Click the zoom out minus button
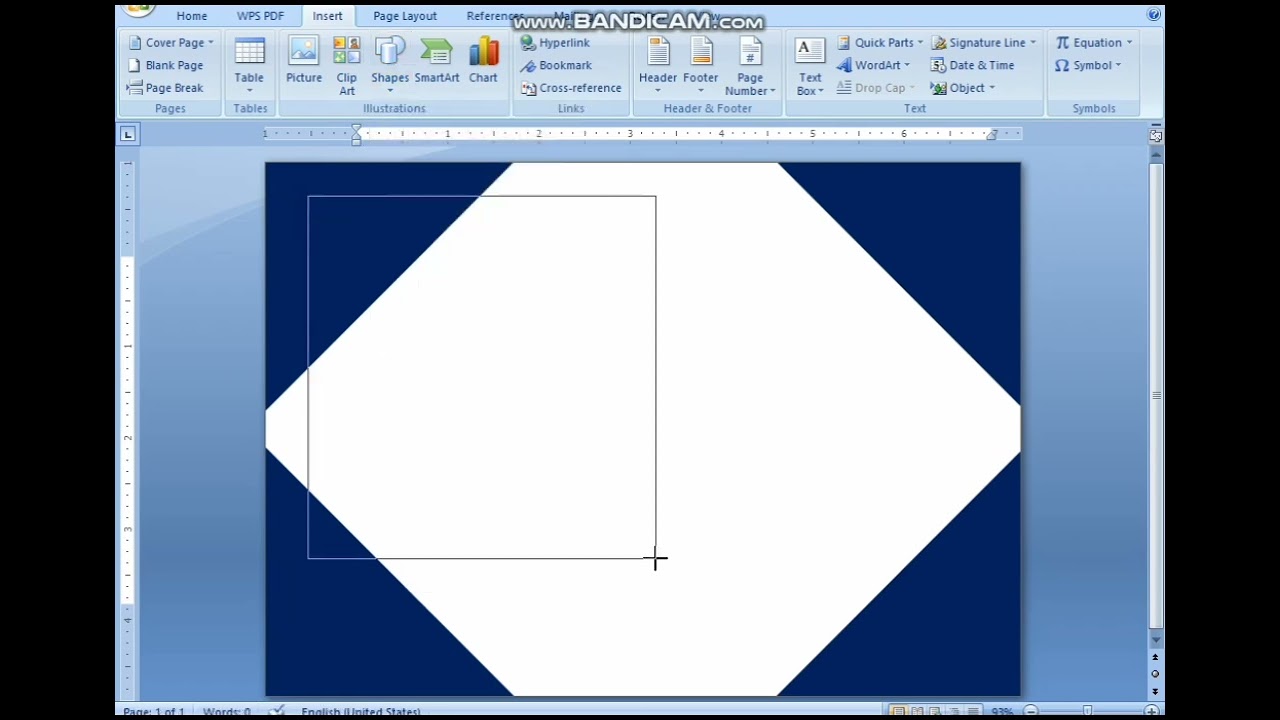This screenshot has height=720, width=1280. coord(1030,712)
